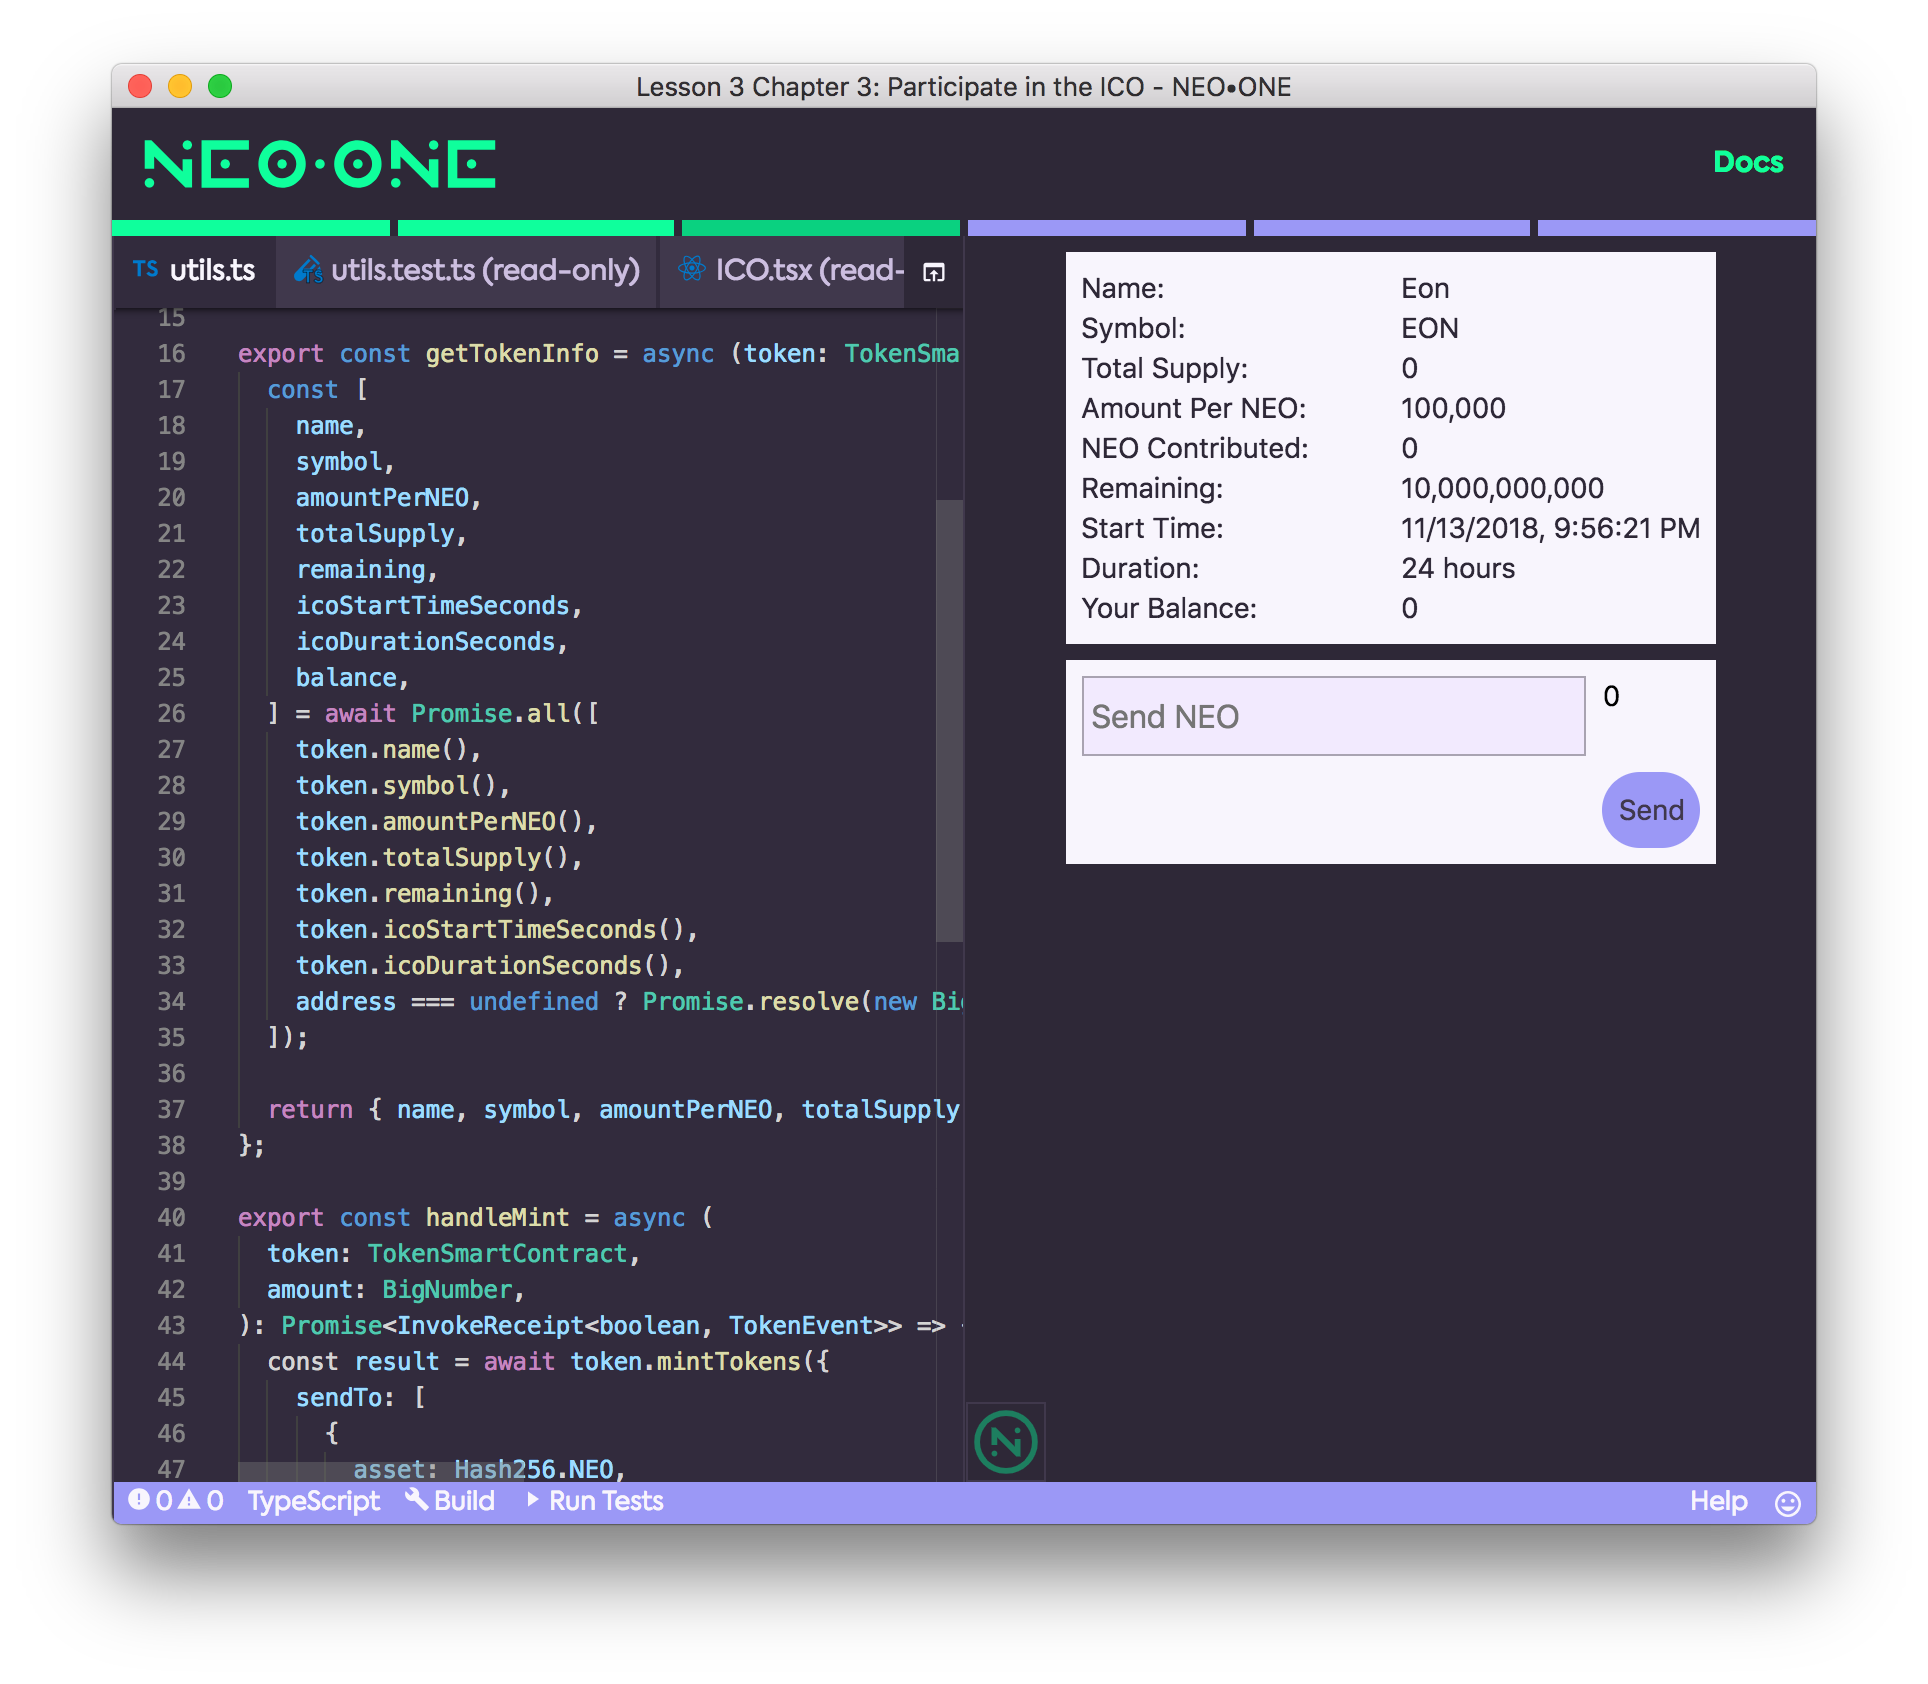Click the smiley feedback icon

1788,1503
